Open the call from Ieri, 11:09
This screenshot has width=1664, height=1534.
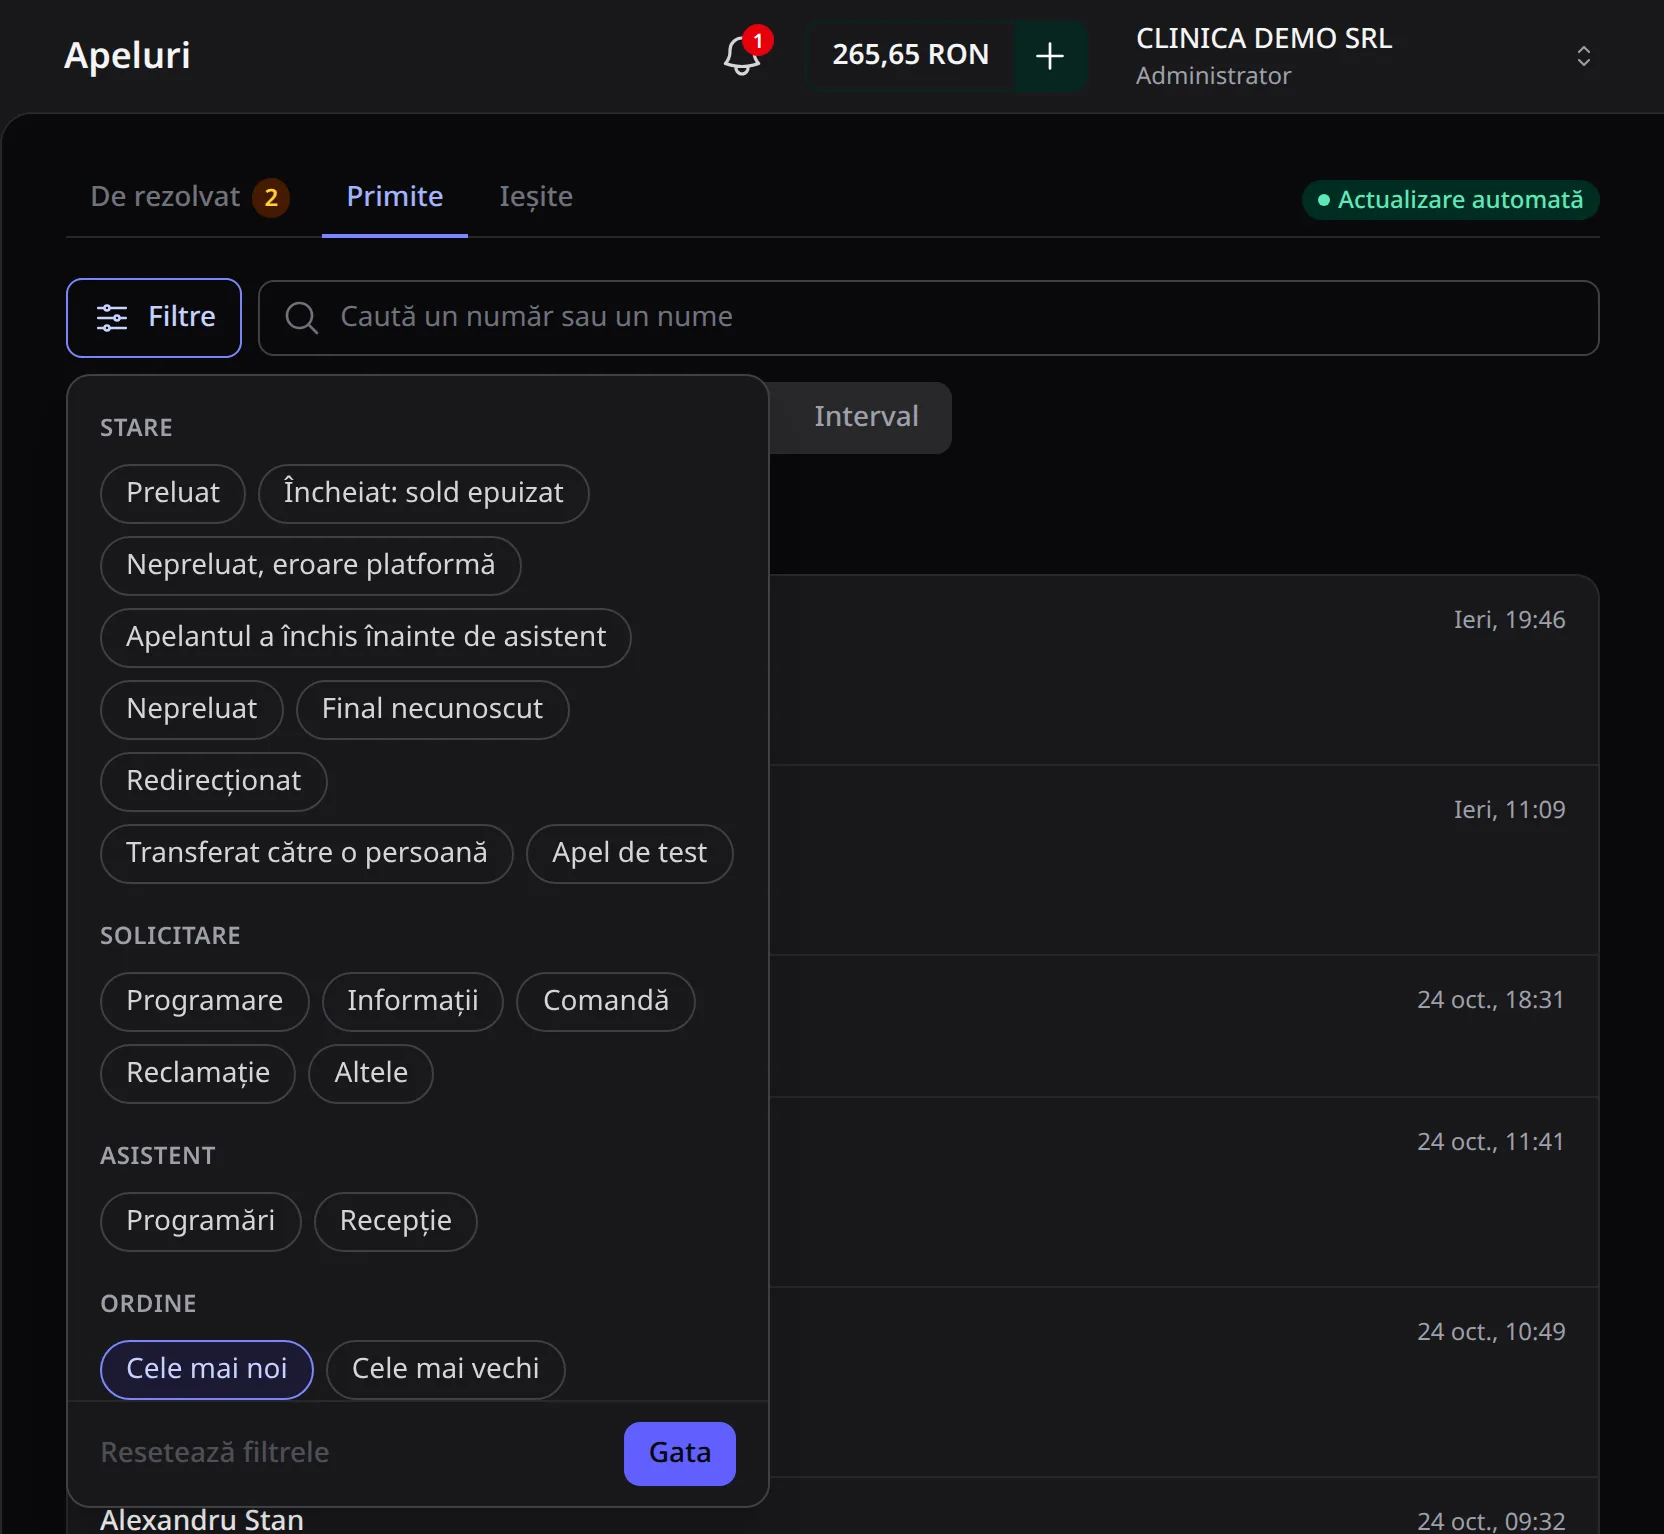(1184, 860)
